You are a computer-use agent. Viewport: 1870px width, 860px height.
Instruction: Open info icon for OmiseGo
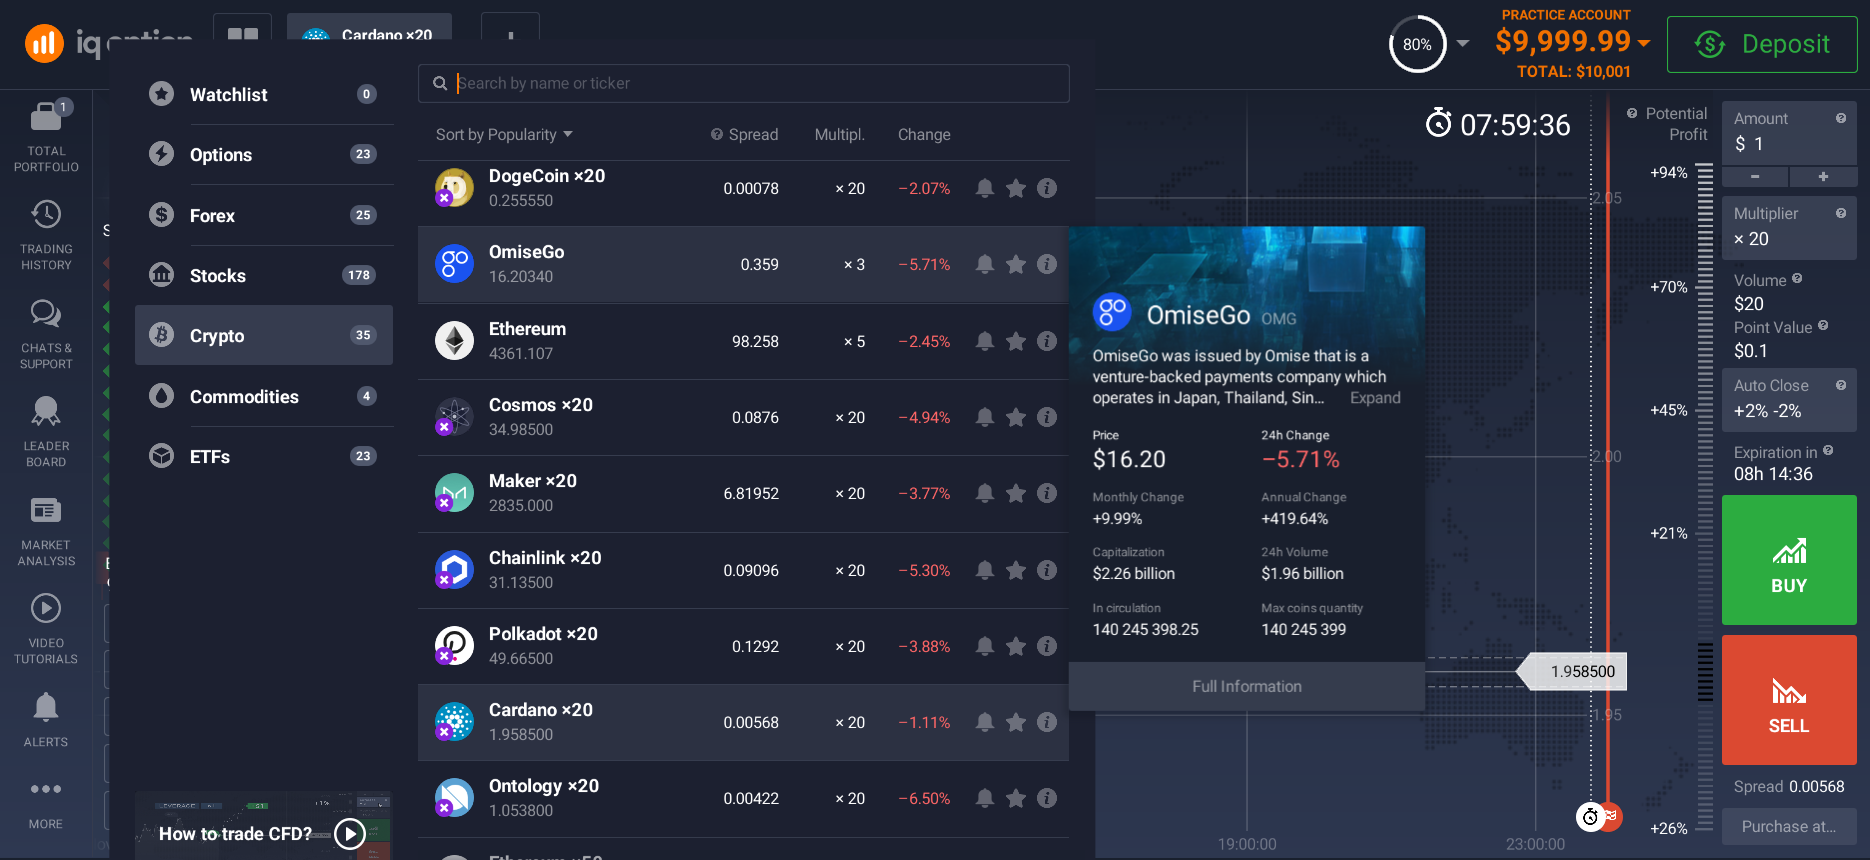(x=1047, y=264)
